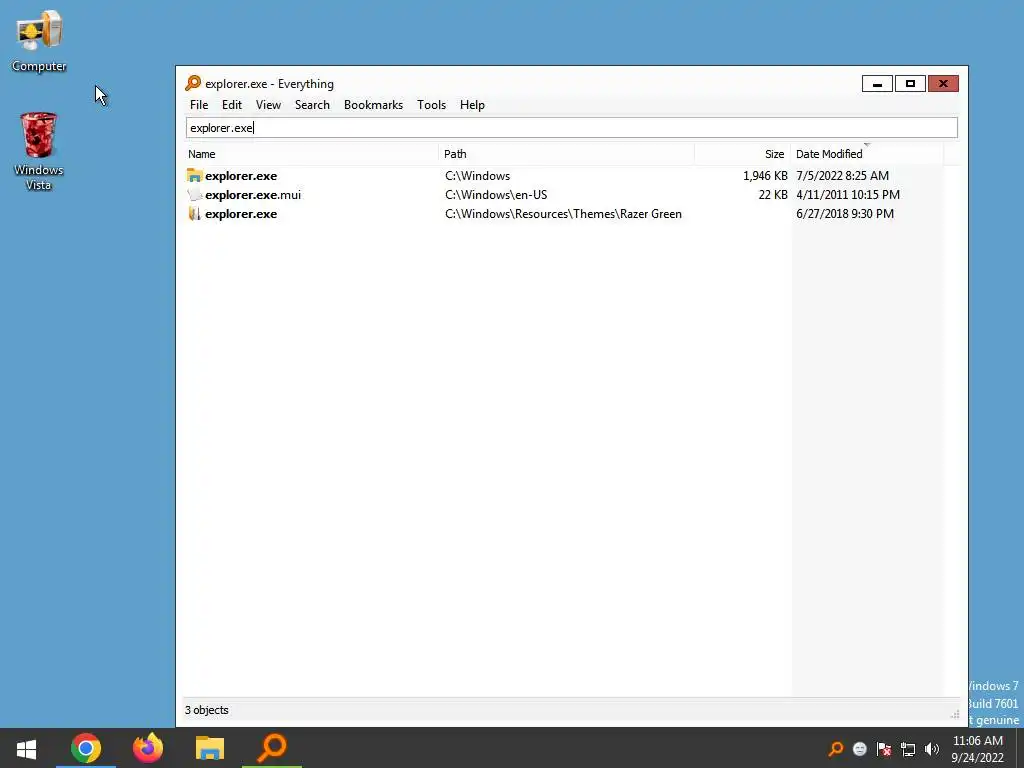Viewport: 1024px width, 768px height.
Task: Click the Everything magnifier icon in title bar
Action: [x=193, y=83]
